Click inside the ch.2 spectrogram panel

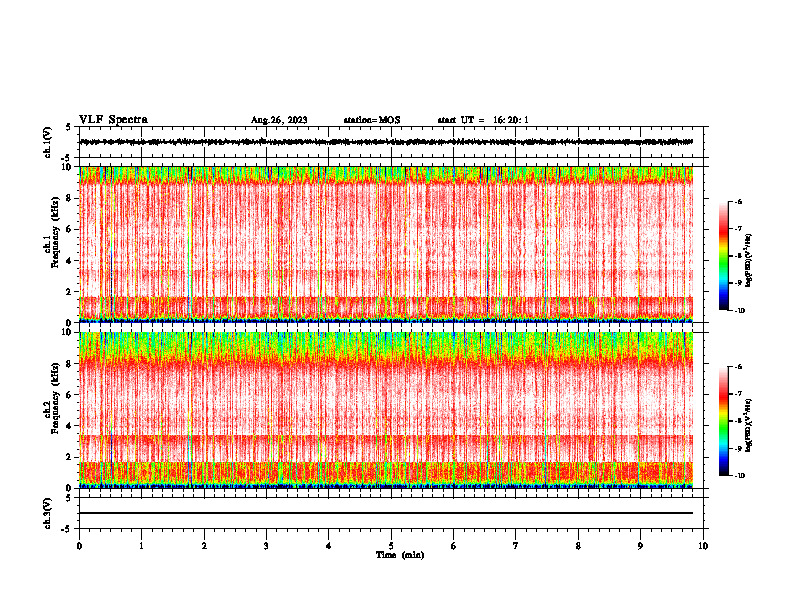386,410
